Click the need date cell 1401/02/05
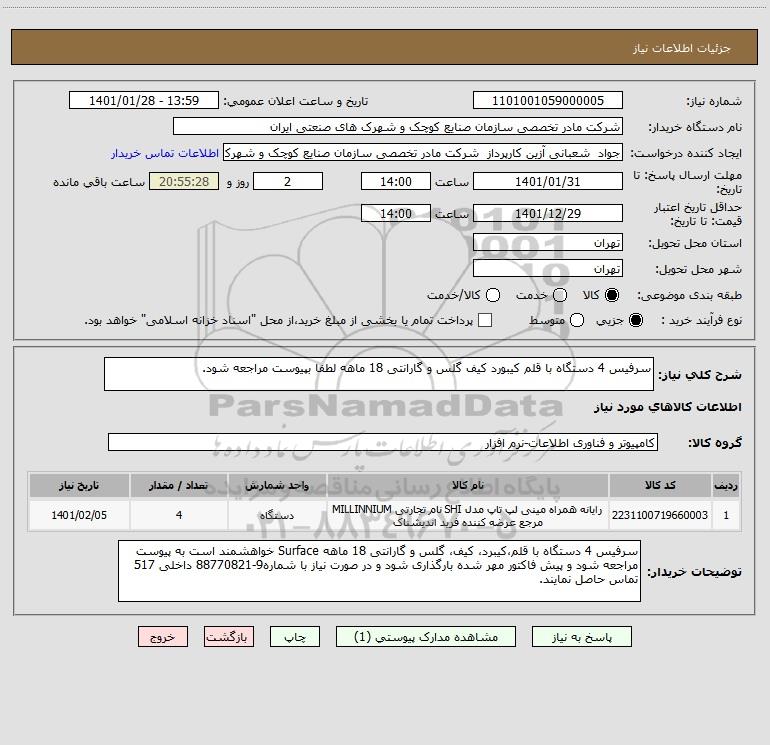 coord(79,515)
